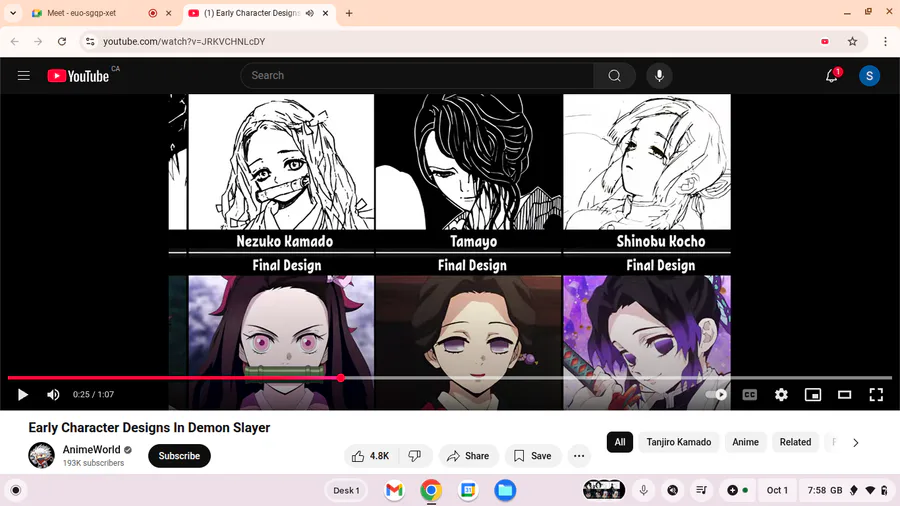
Task: Open more actions ellipsis menu
Action: [579, 456]
